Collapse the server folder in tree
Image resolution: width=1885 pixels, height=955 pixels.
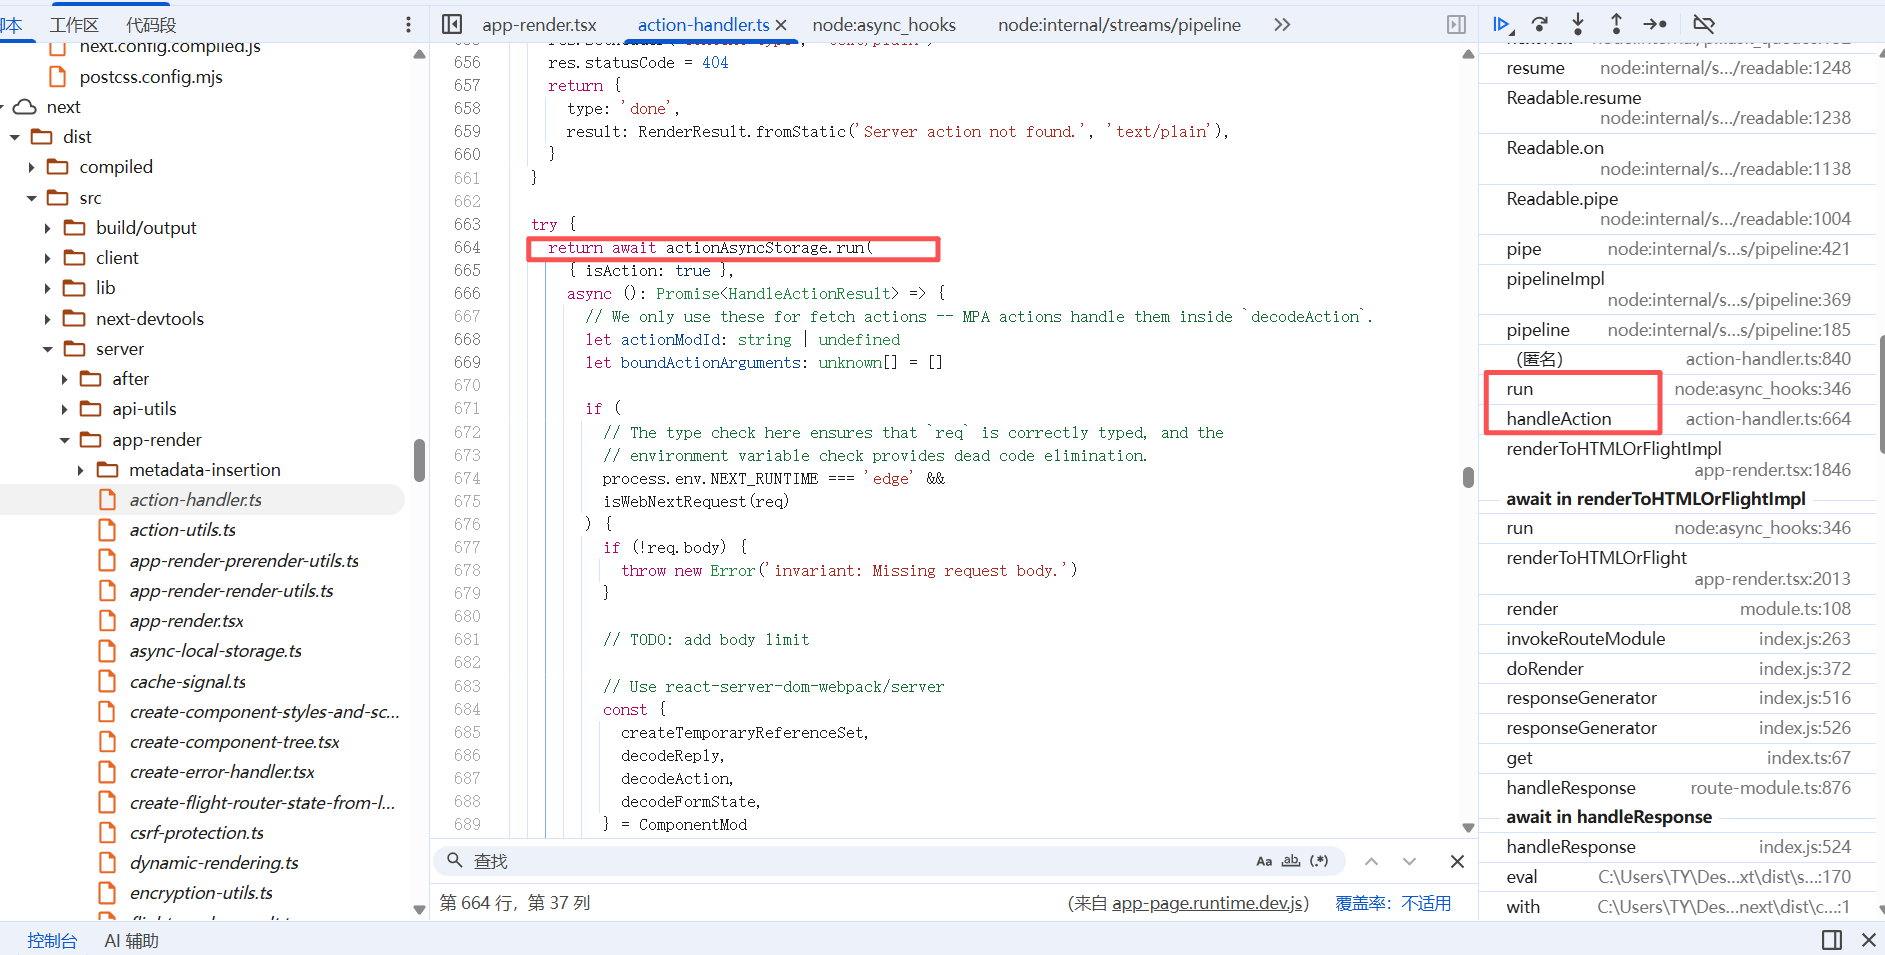click(48, 349)
